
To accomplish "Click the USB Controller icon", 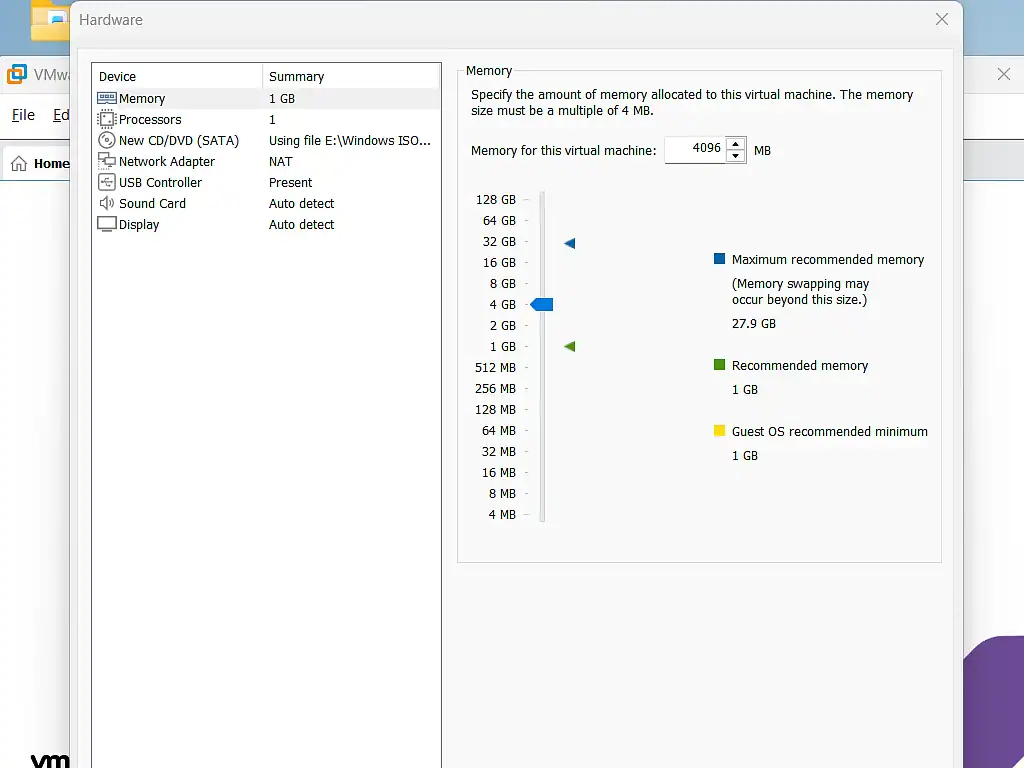I will (108, 182).
